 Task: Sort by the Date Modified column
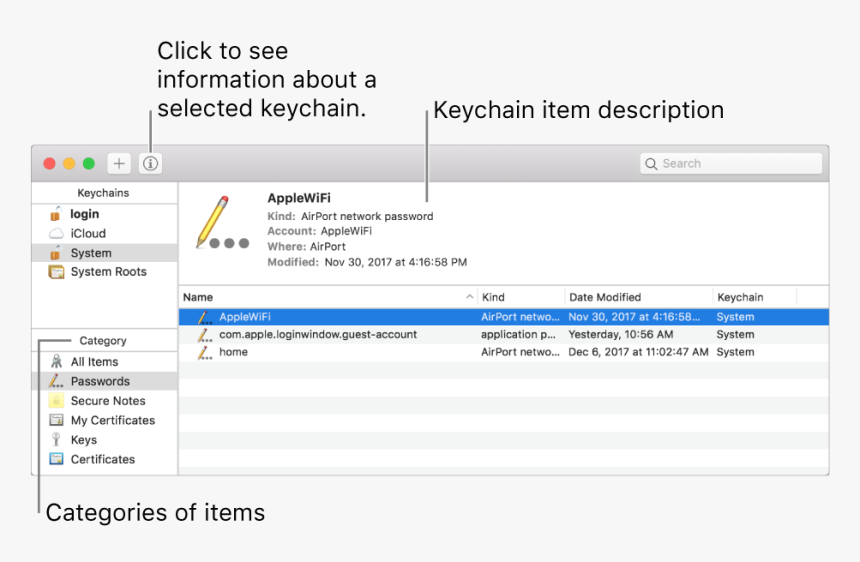[x=639, y=297]
